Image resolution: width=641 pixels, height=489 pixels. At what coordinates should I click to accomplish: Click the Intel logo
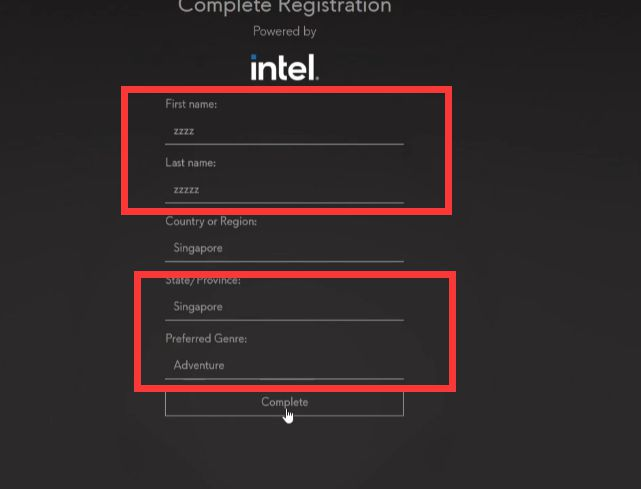pos(285,67)
